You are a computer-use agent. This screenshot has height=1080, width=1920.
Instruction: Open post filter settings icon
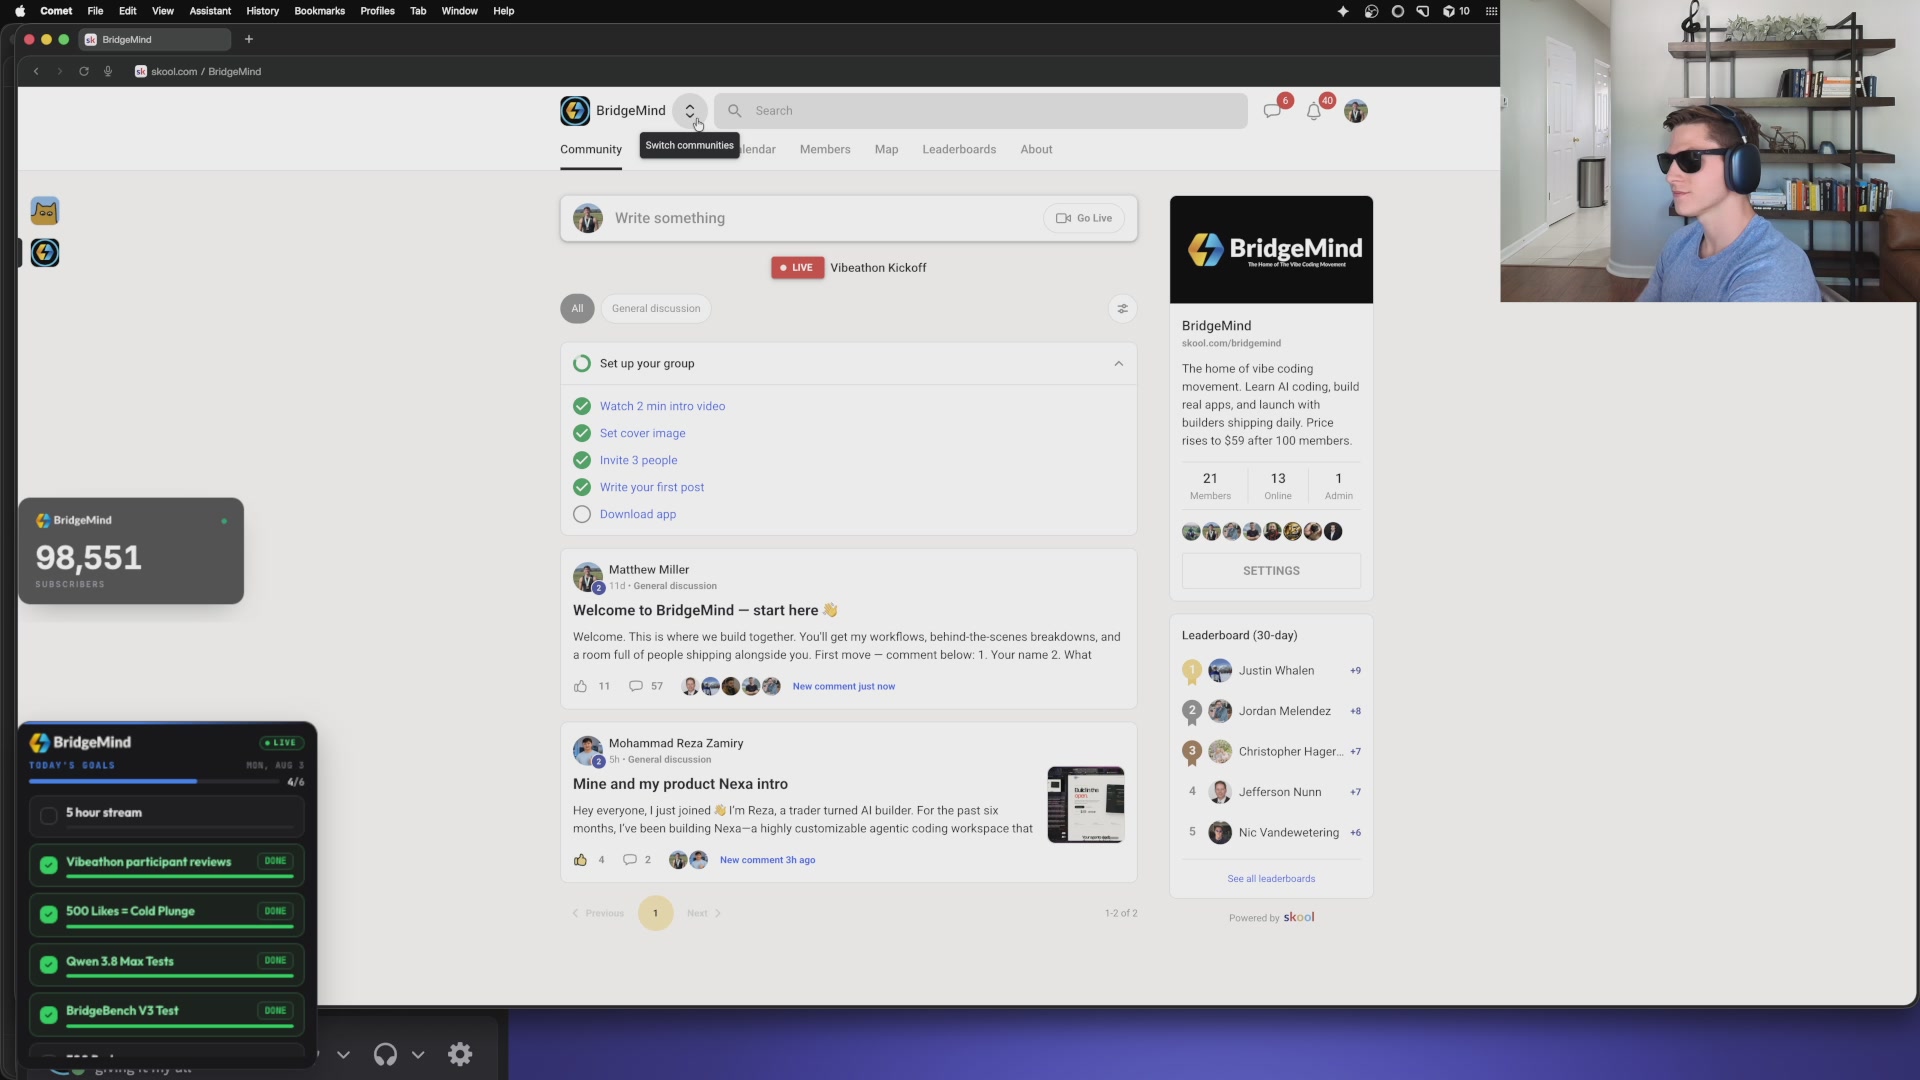click(1123, 309)
